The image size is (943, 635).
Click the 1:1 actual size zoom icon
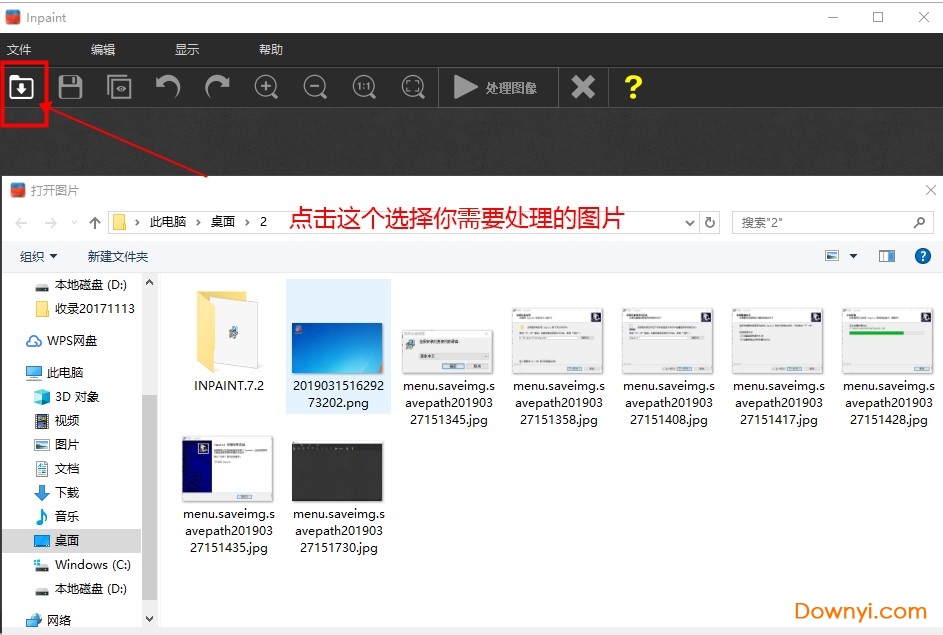364,87
